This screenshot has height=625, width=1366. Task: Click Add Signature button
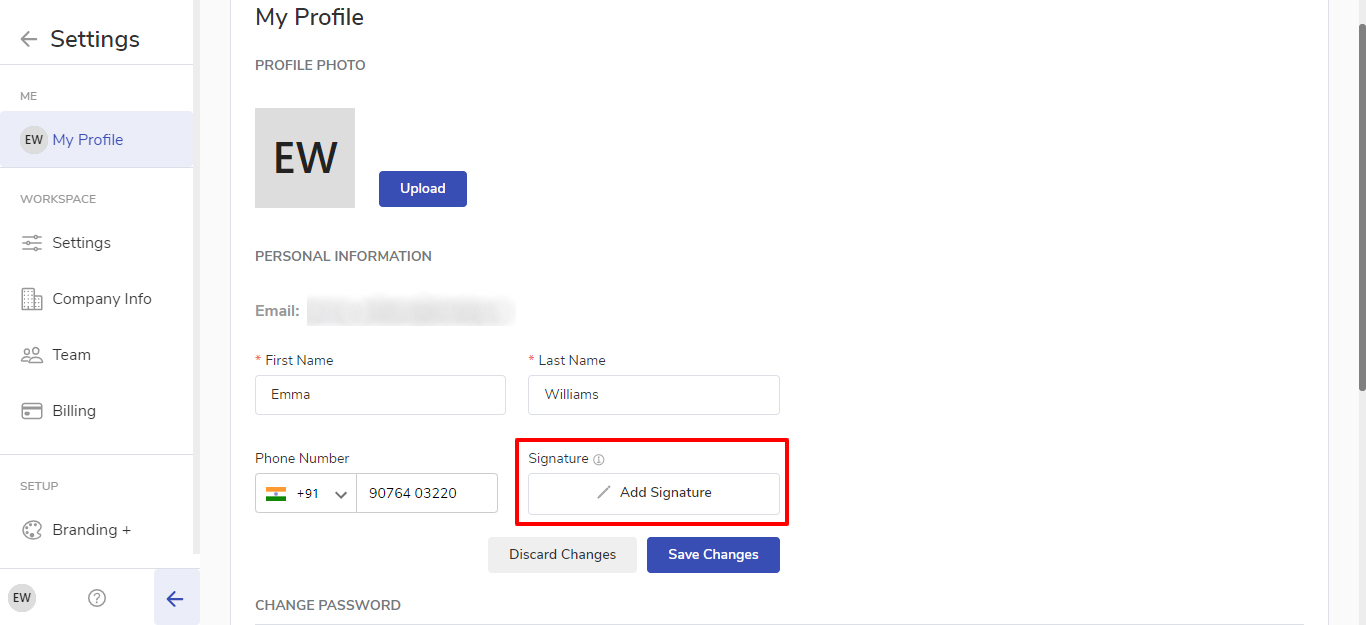pyautogui.click(x=654, y=493)
